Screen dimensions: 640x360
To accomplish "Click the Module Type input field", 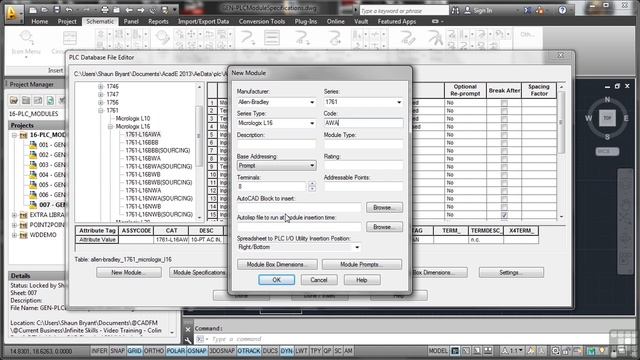I will tap(363, 144).
